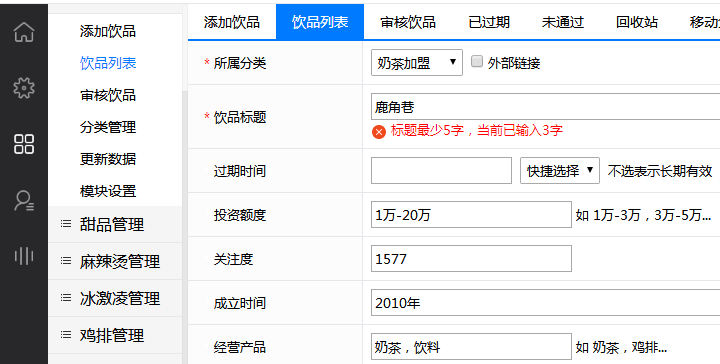Click the empty 过期时间 input field
The image size is (720, 364).
pos(441,171)
